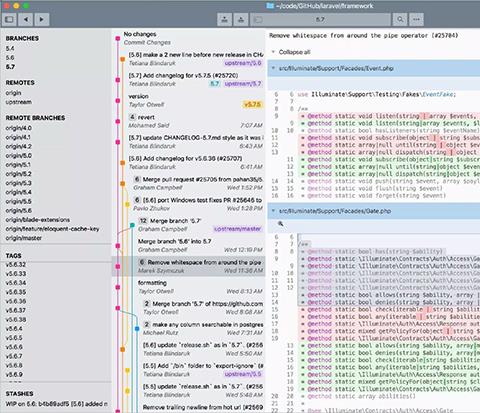
Task: Click the upstream/5.6 ref label
Action: [x=243, y=63]
